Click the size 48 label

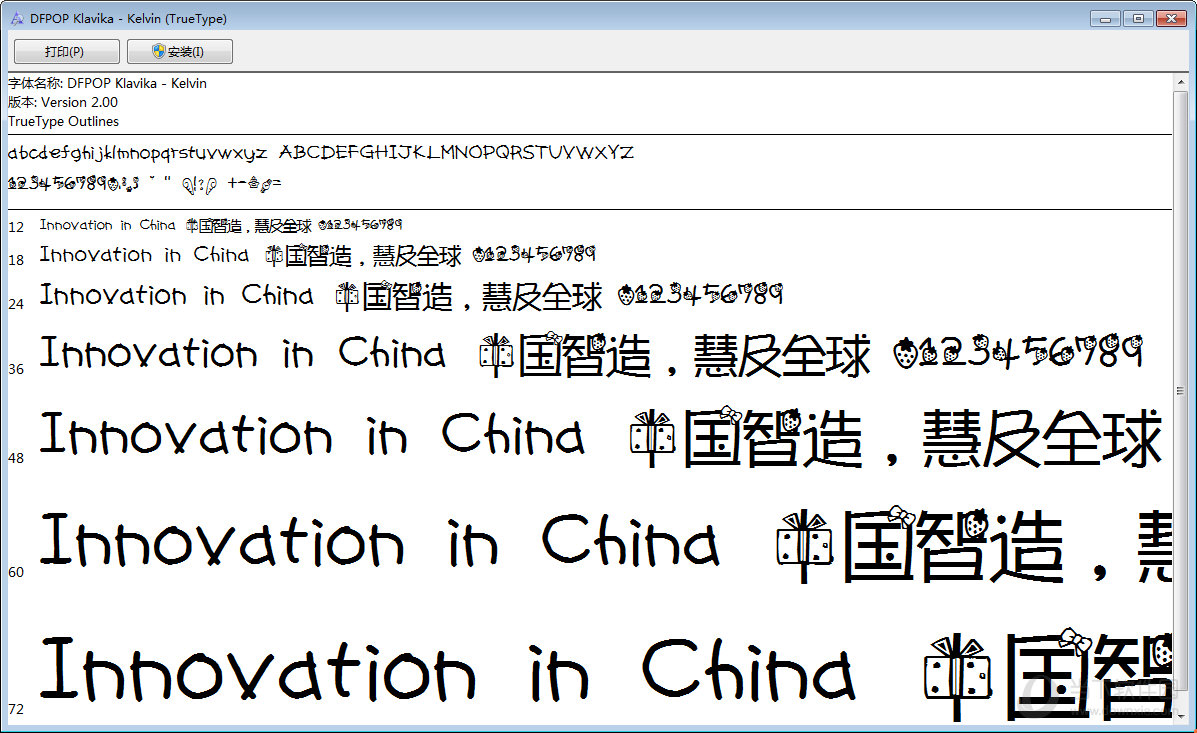(16, 458)
